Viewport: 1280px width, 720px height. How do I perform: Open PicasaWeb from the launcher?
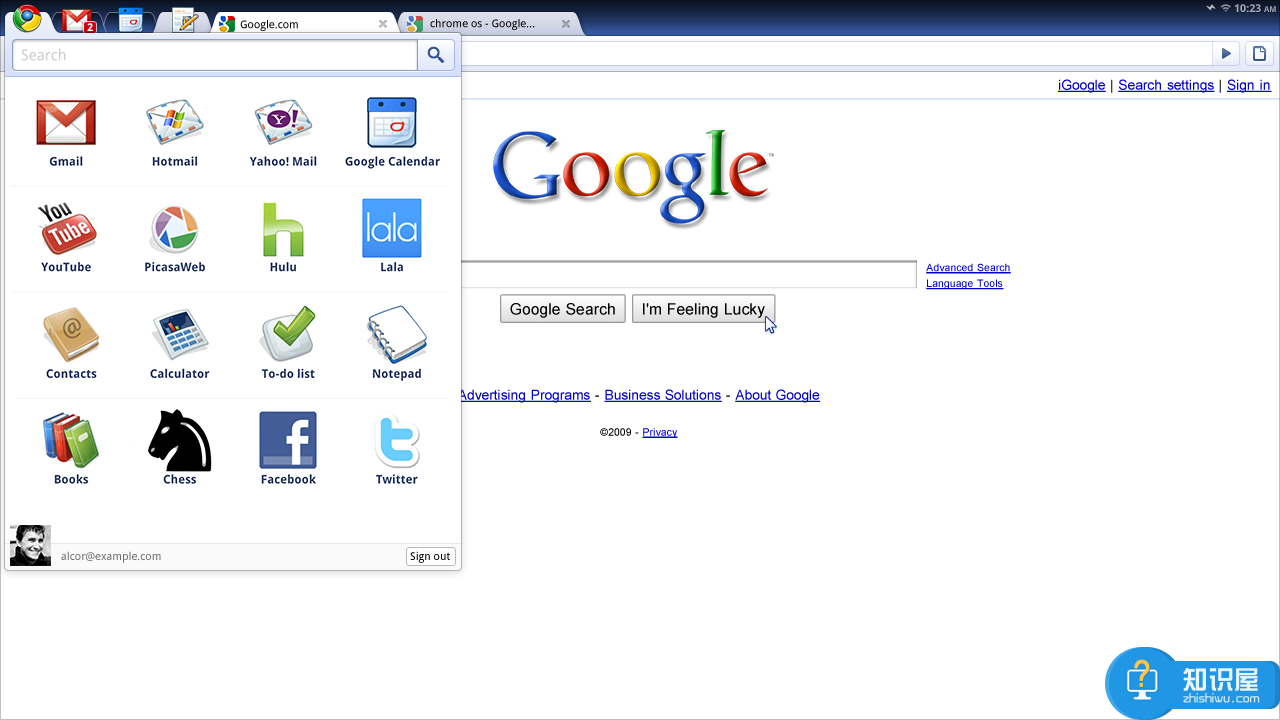pyautogui.click(x=175, y=230)
